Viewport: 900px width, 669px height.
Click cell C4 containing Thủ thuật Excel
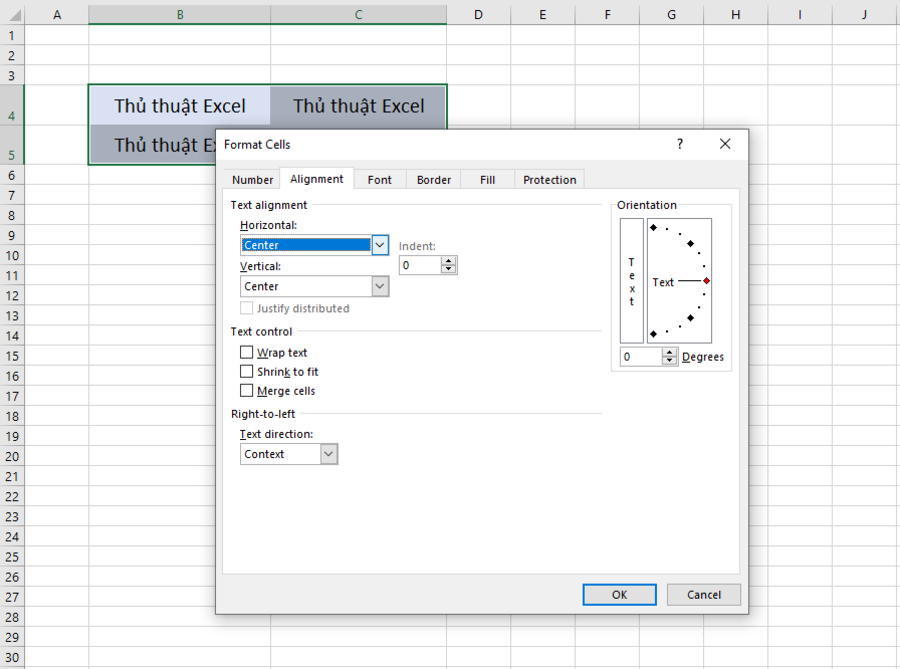[359, 106]
